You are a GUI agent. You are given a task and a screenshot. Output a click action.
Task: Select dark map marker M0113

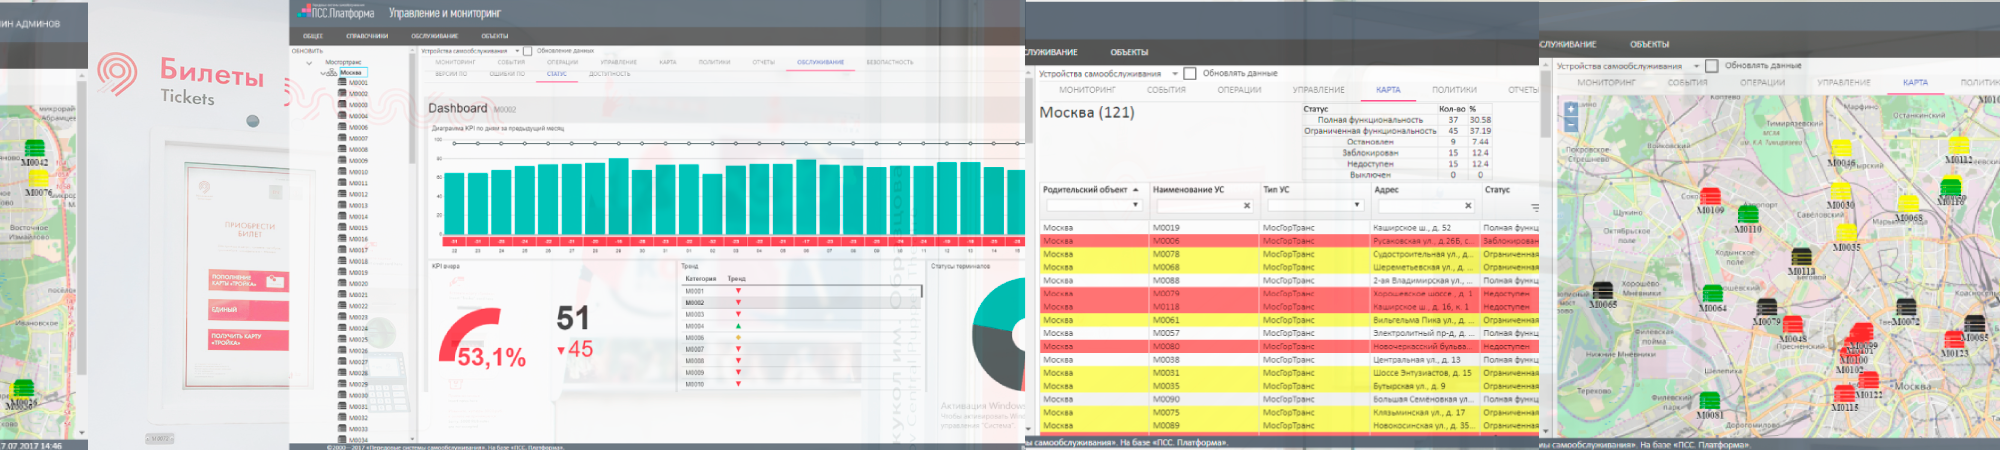tap(1801, 257)
